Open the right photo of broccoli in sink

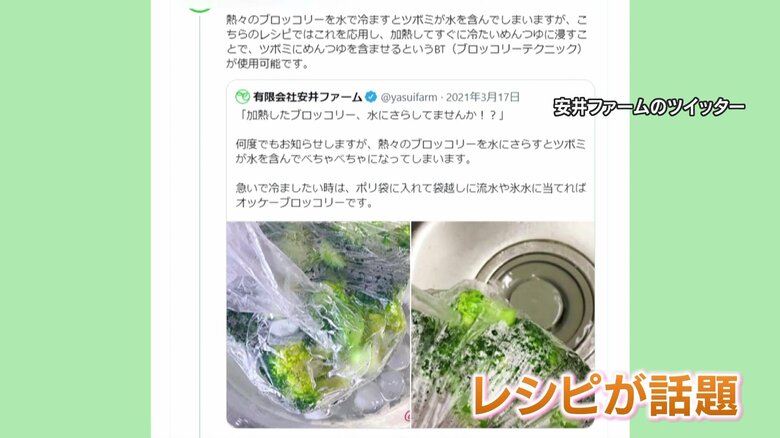tap(503, 325)
